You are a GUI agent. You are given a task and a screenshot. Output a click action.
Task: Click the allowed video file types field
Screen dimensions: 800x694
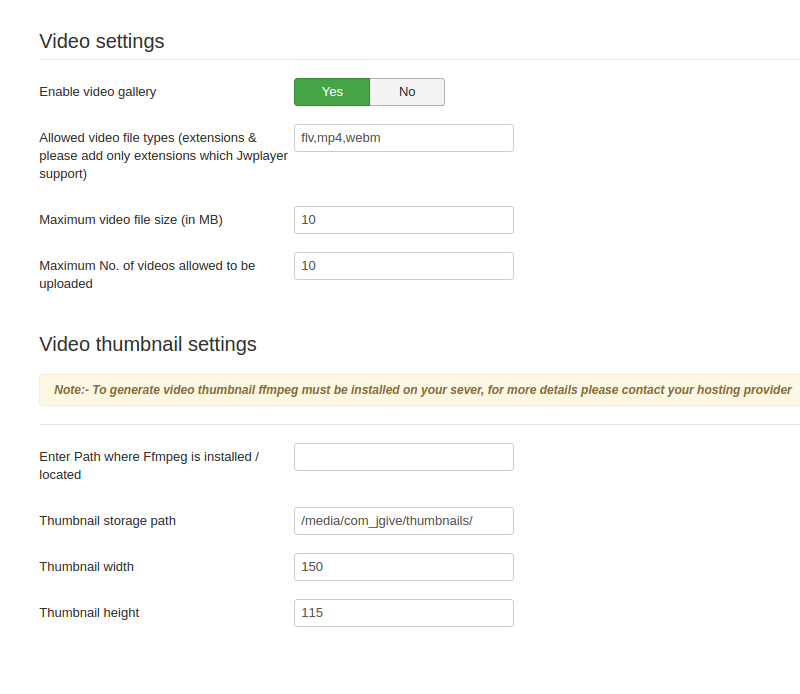point(403,138)
